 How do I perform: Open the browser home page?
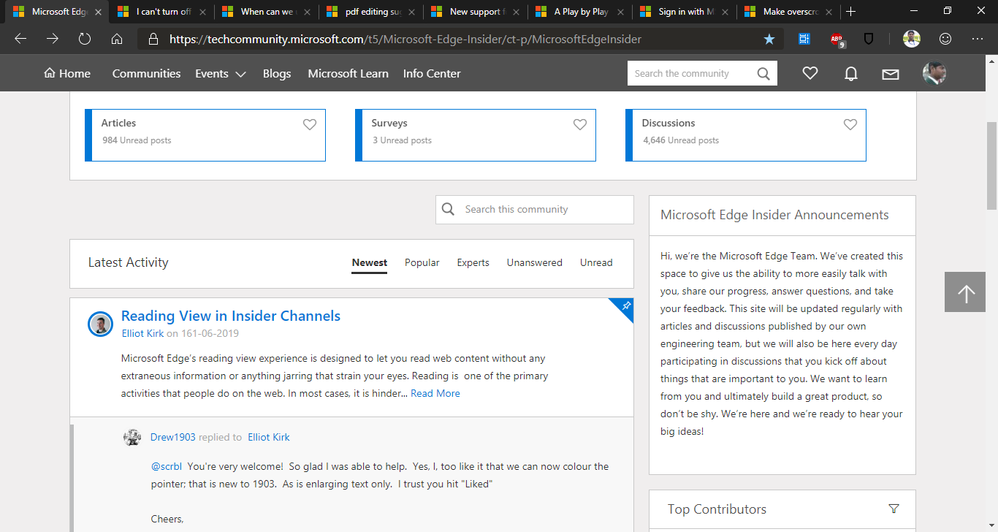tap(116, 39)
